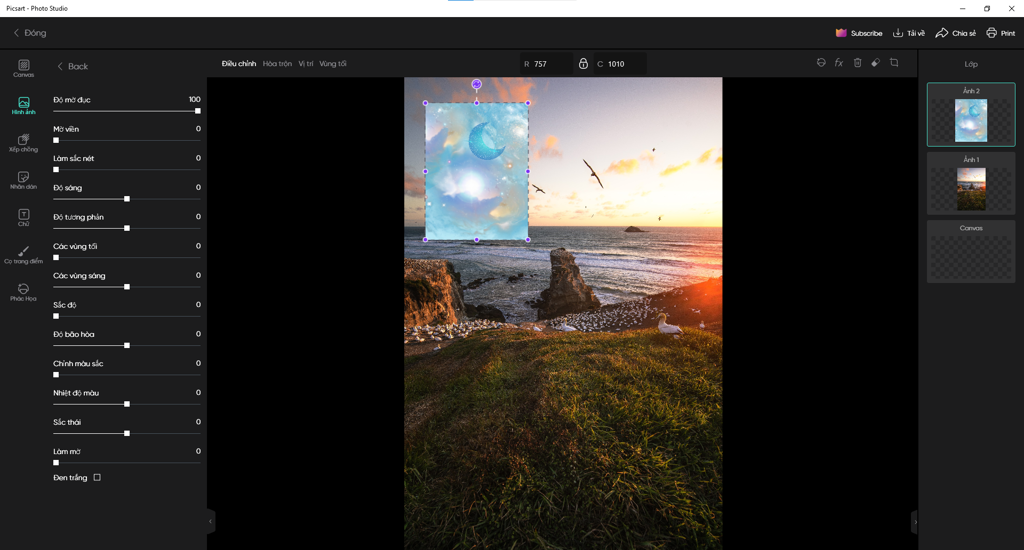Click the bottom-right resize handle of moon image
Image resolution: width=1024 pixels, height=550 pixels.
(528, 240)
